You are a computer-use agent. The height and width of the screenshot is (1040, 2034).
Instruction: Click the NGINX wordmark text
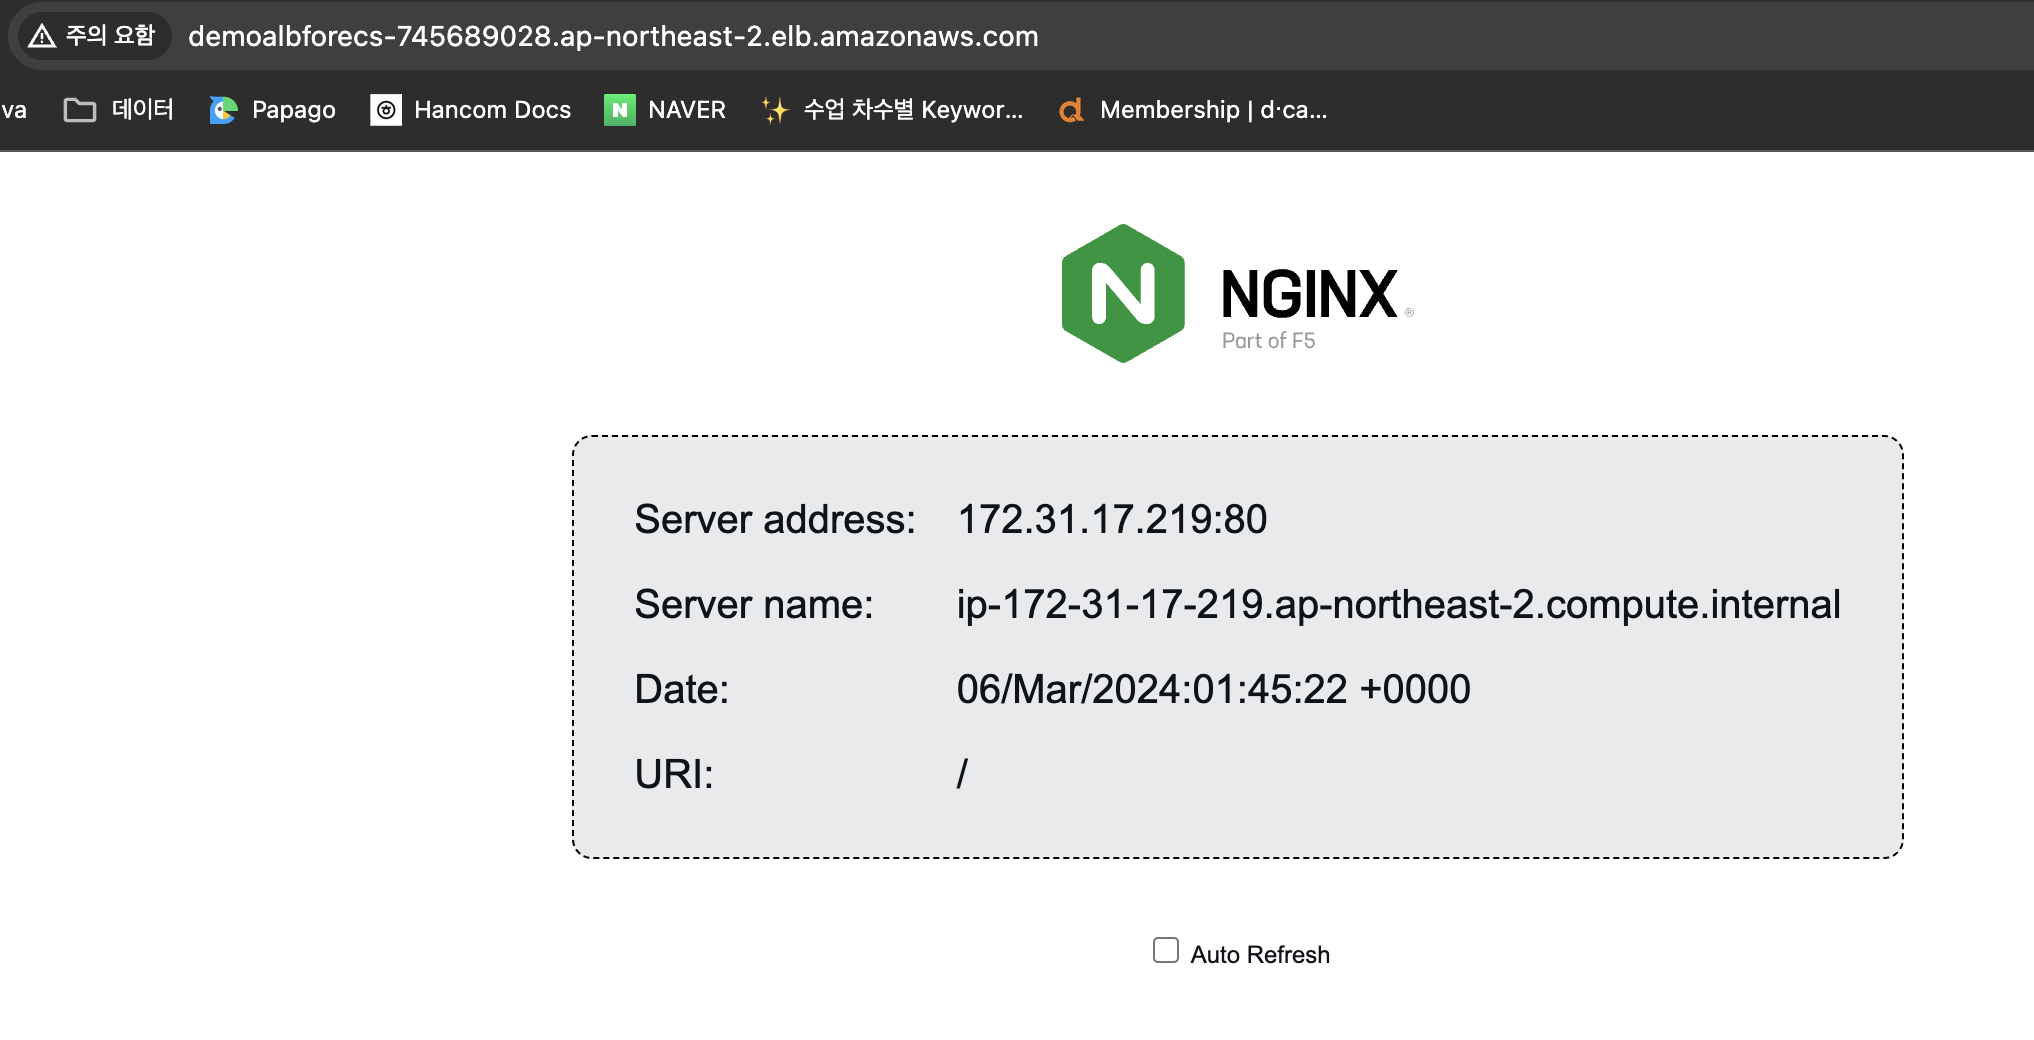pyautogui.click(x=1308, y=294)
